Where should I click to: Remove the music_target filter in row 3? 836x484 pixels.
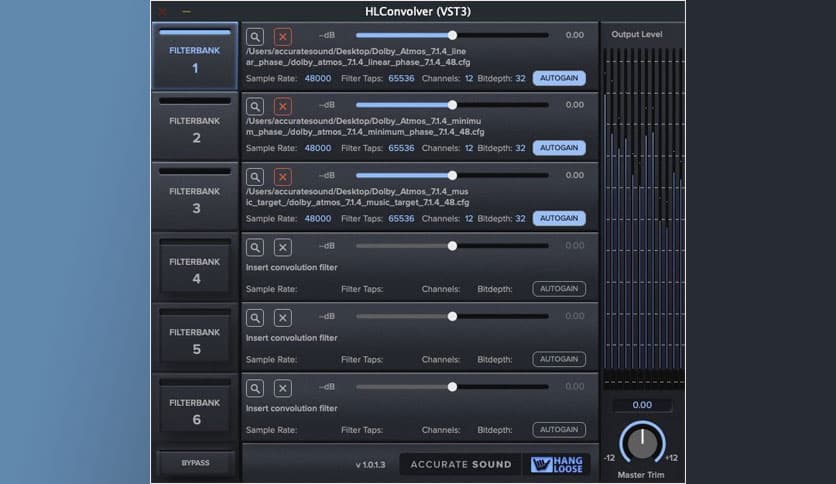pos(283,177)
